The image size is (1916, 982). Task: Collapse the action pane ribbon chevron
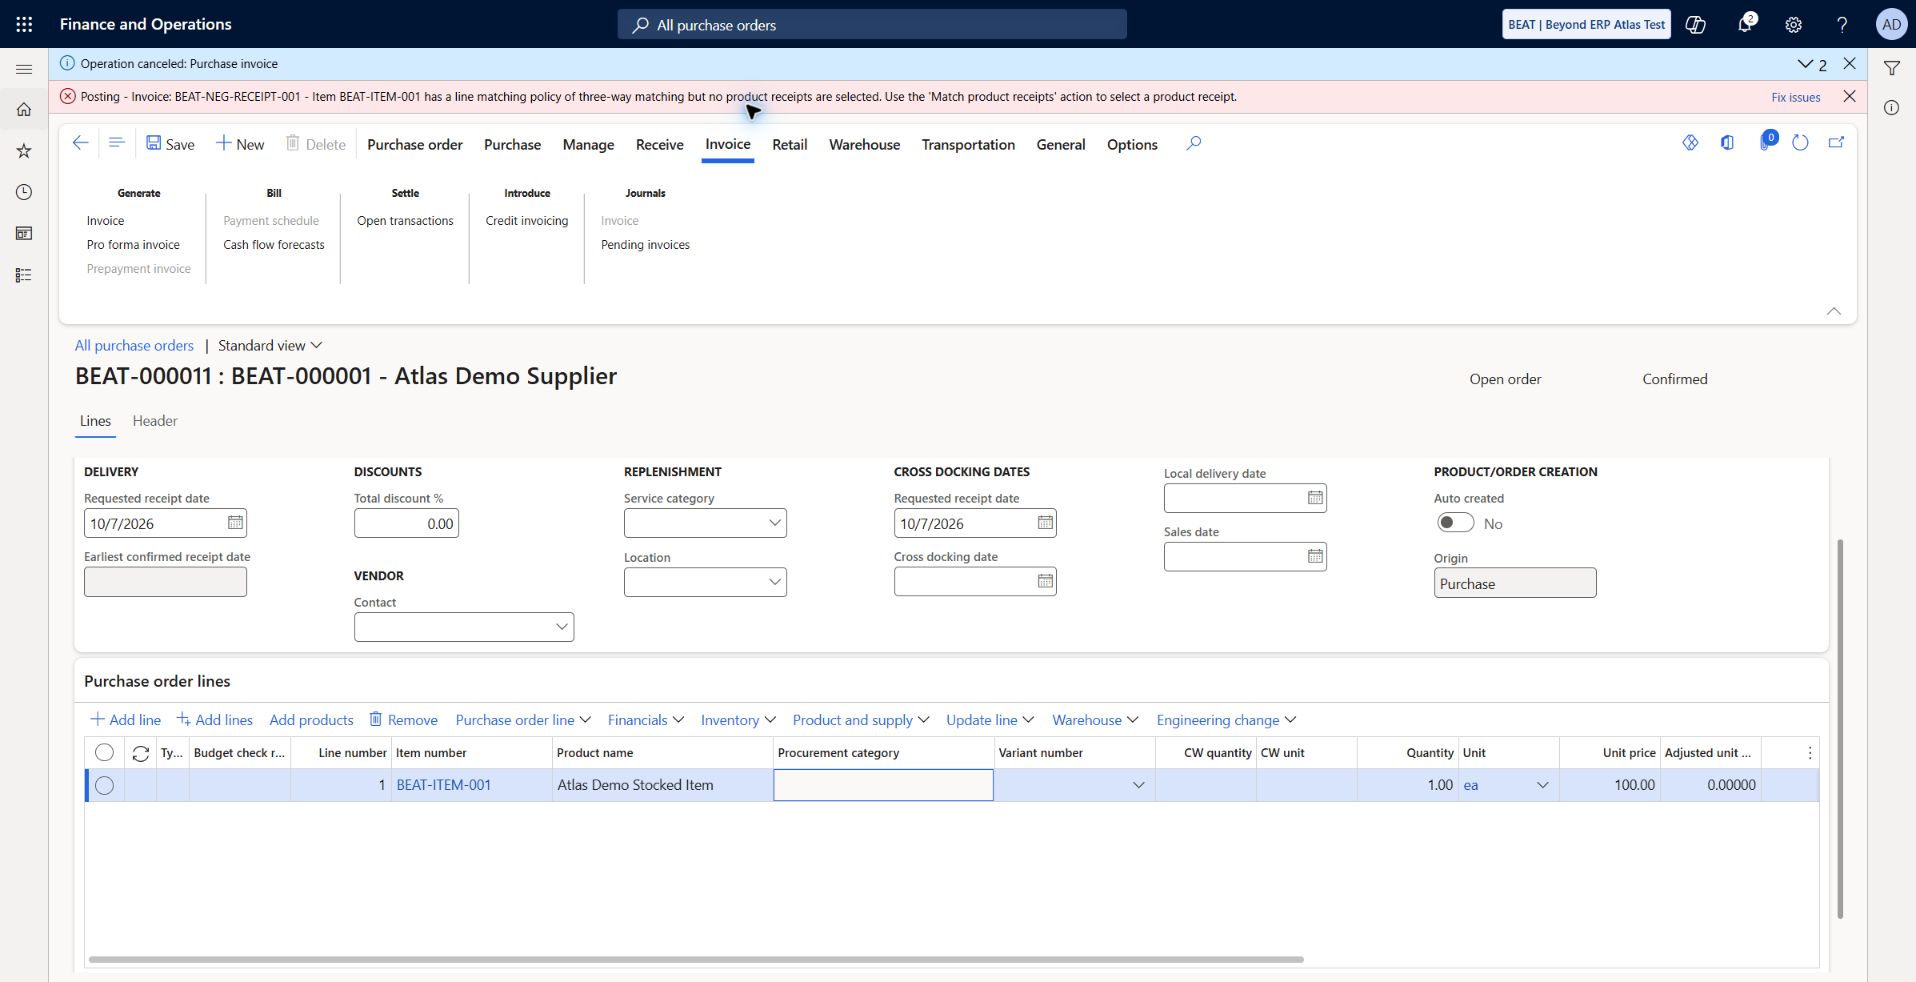1834,311
